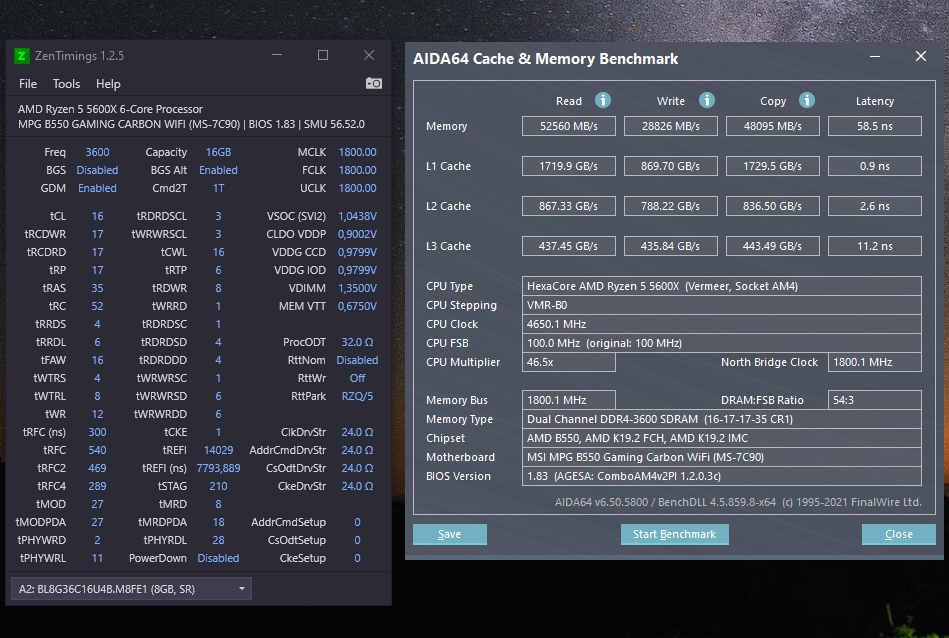Click the BIOS Version 1.83 AGESA field
This screenshot has height=638, width=949.
[721, 476]
